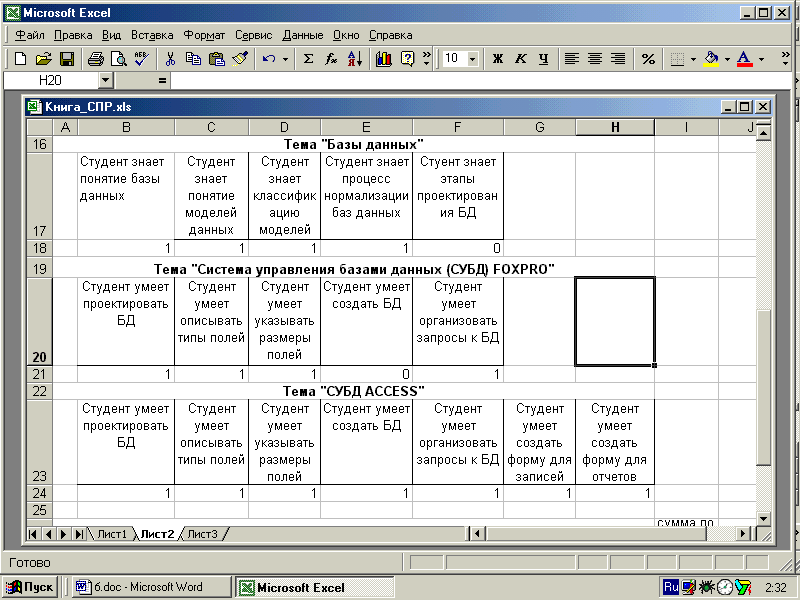Align text right
Image resolution: width=800 pixels, height=600 pixels.
[618, 59]
